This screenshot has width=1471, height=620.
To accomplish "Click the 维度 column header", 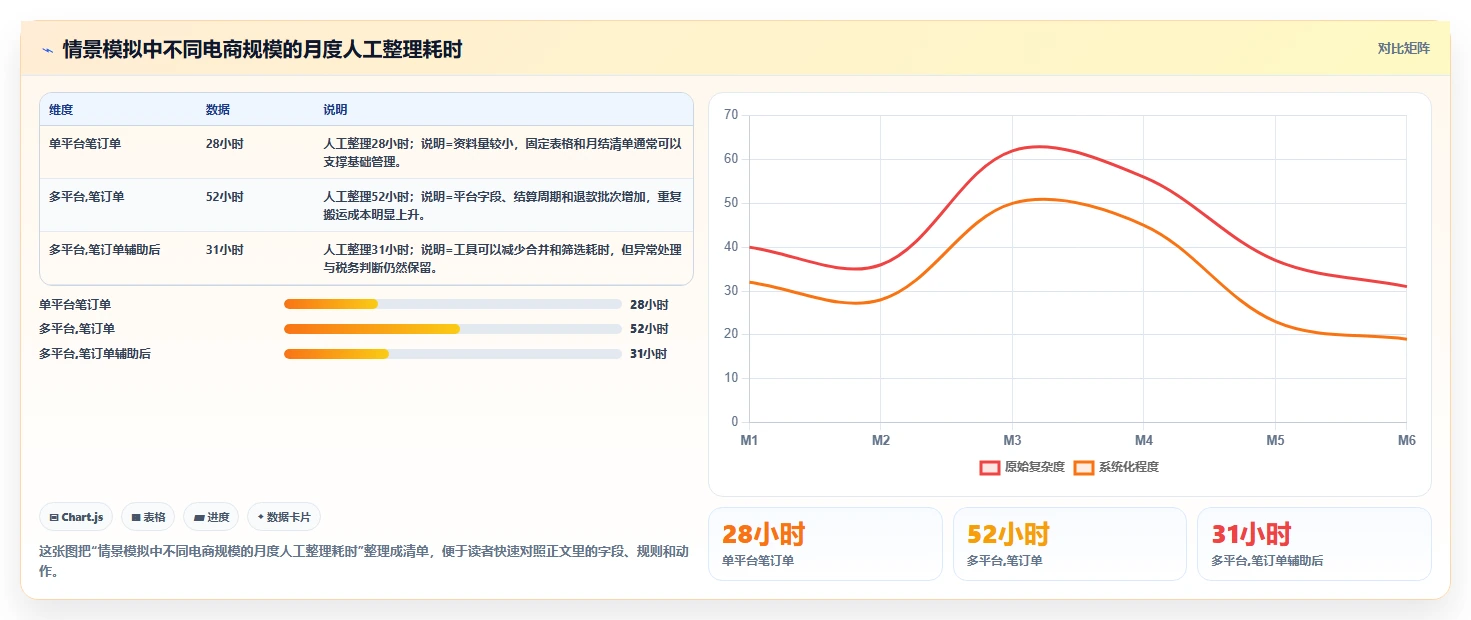I will tap(61, 110).
